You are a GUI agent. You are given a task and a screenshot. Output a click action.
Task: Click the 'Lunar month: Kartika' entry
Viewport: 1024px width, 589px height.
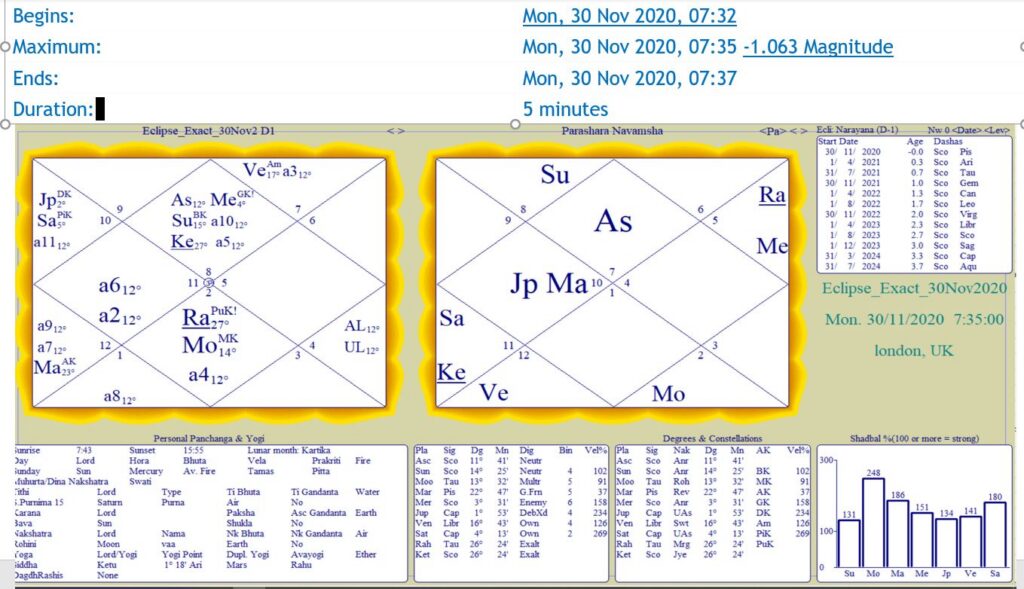coord(289,450)
